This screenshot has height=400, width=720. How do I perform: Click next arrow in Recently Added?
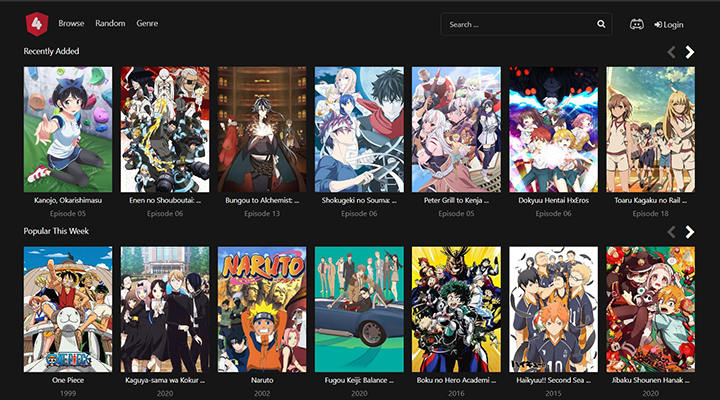click(x=690, y=52)
